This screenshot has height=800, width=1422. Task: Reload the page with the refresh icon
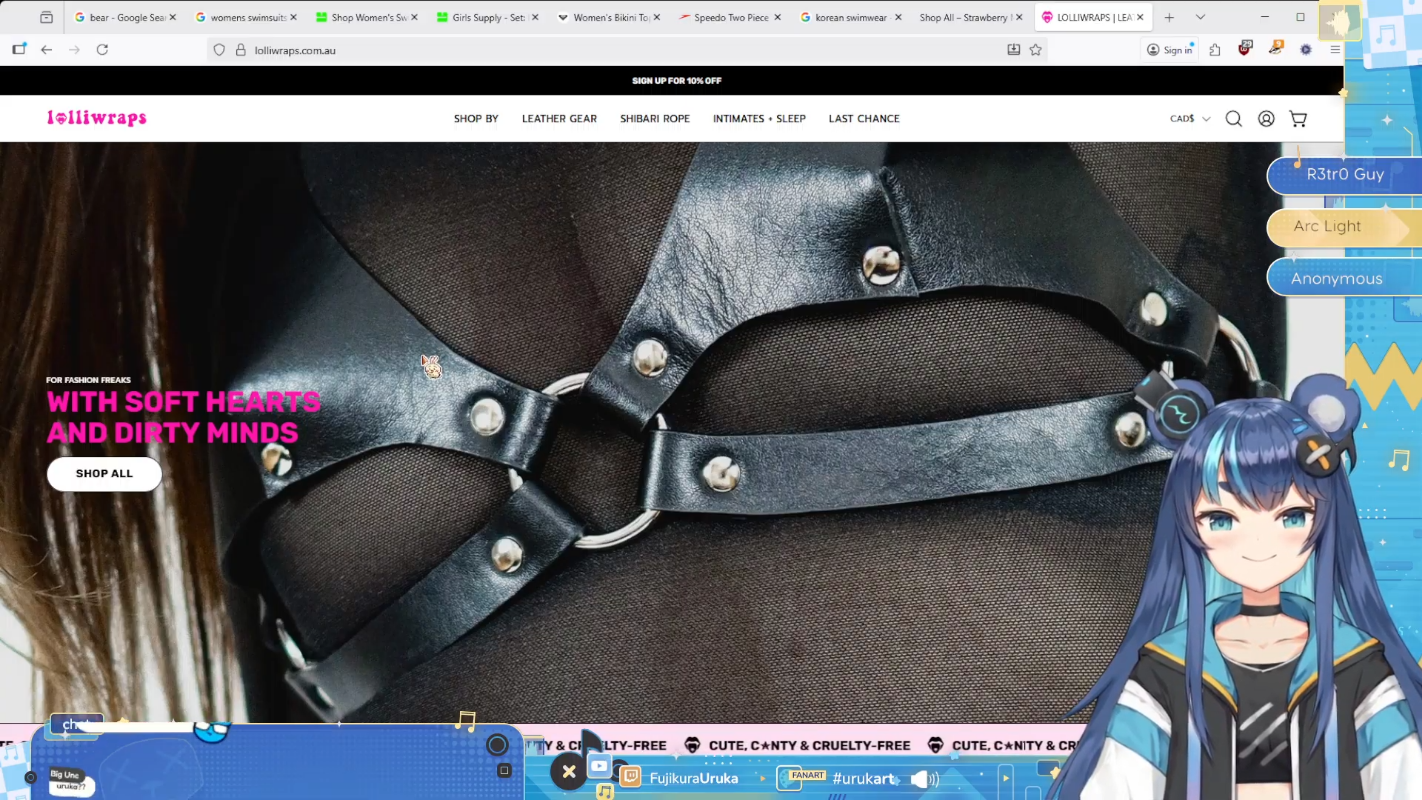tap(102, 49)
